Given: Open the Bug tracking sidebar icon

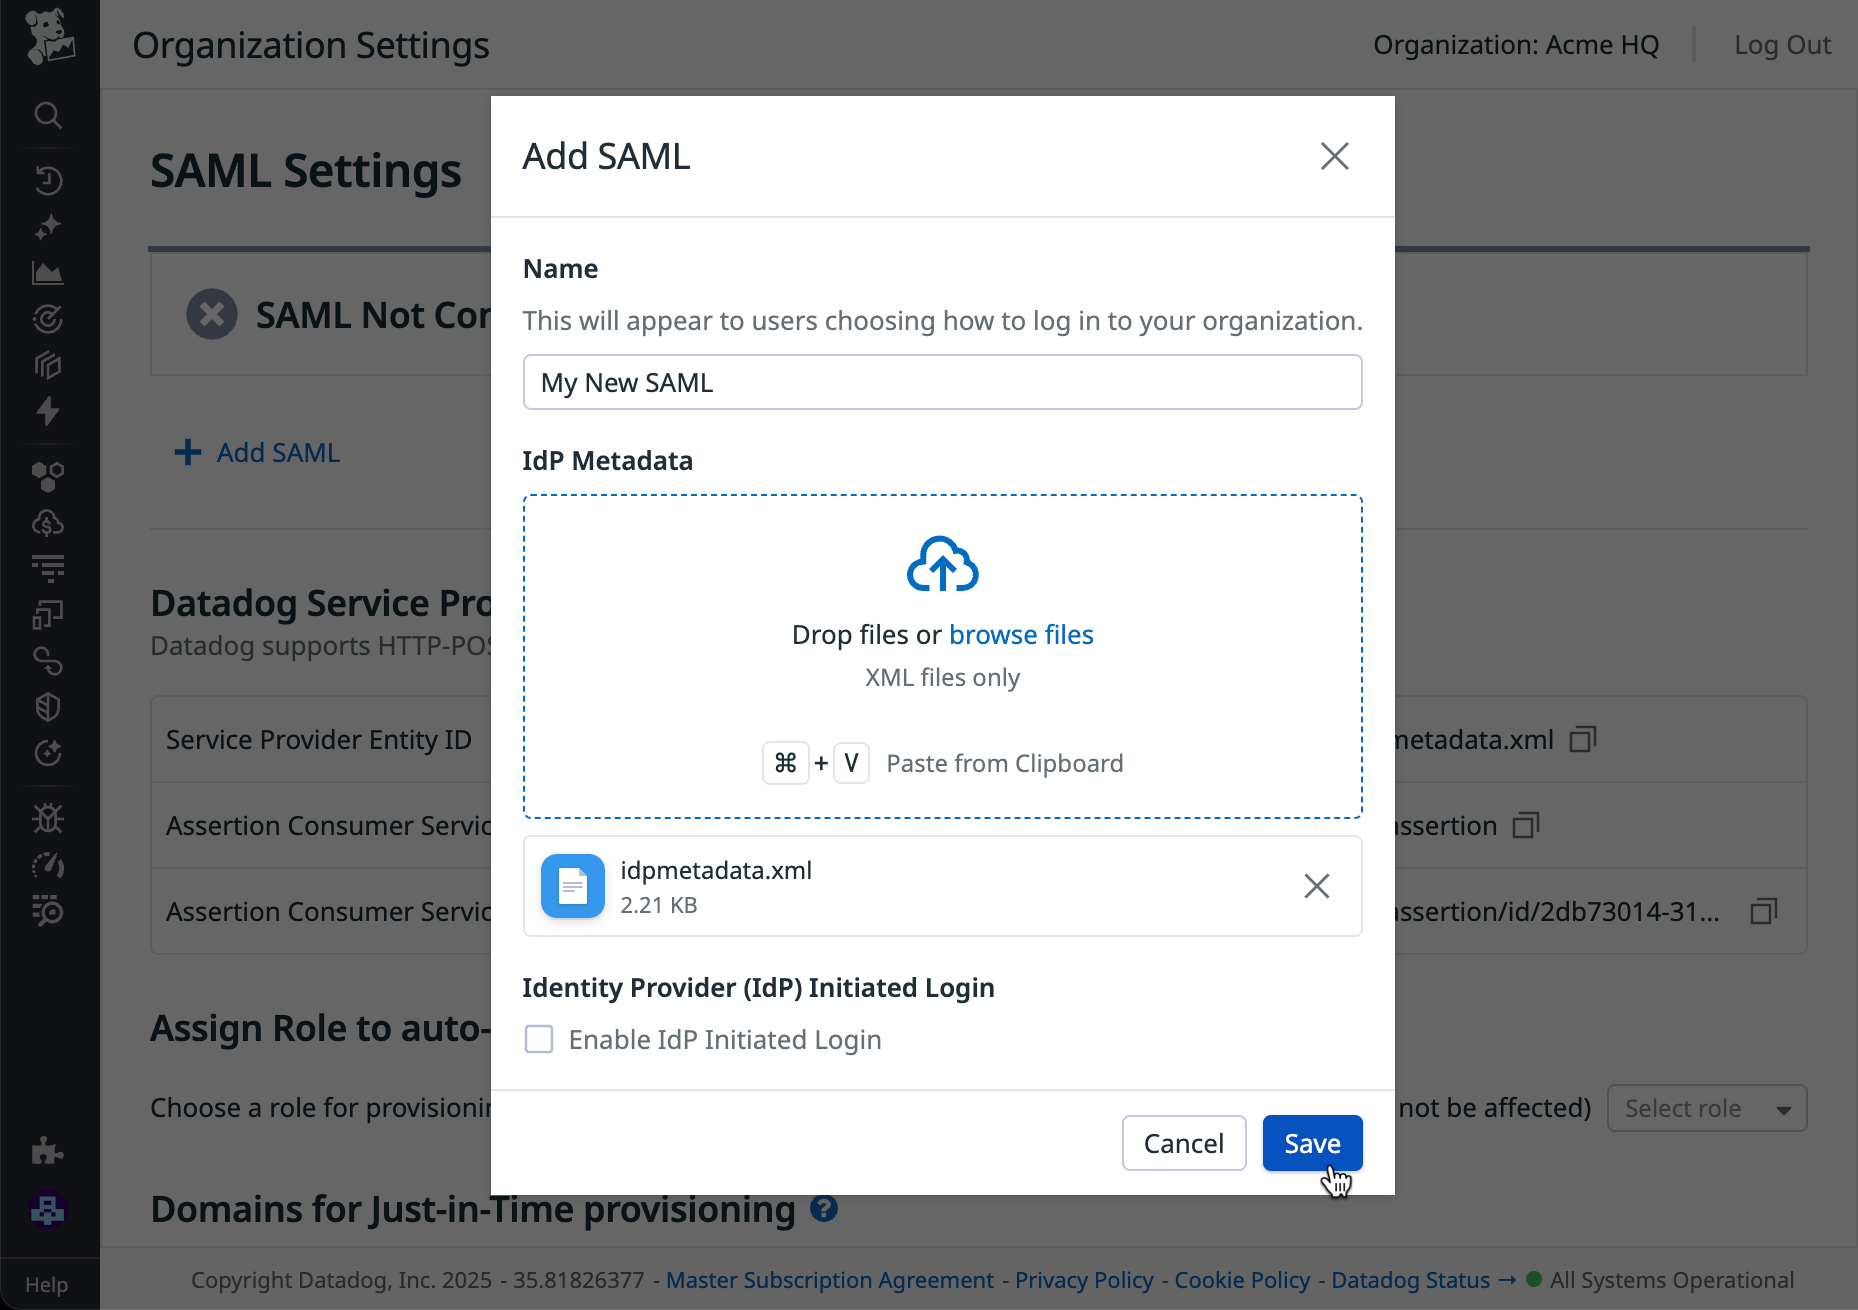Looking at the screenshot, I should click(x=48, y=819).
